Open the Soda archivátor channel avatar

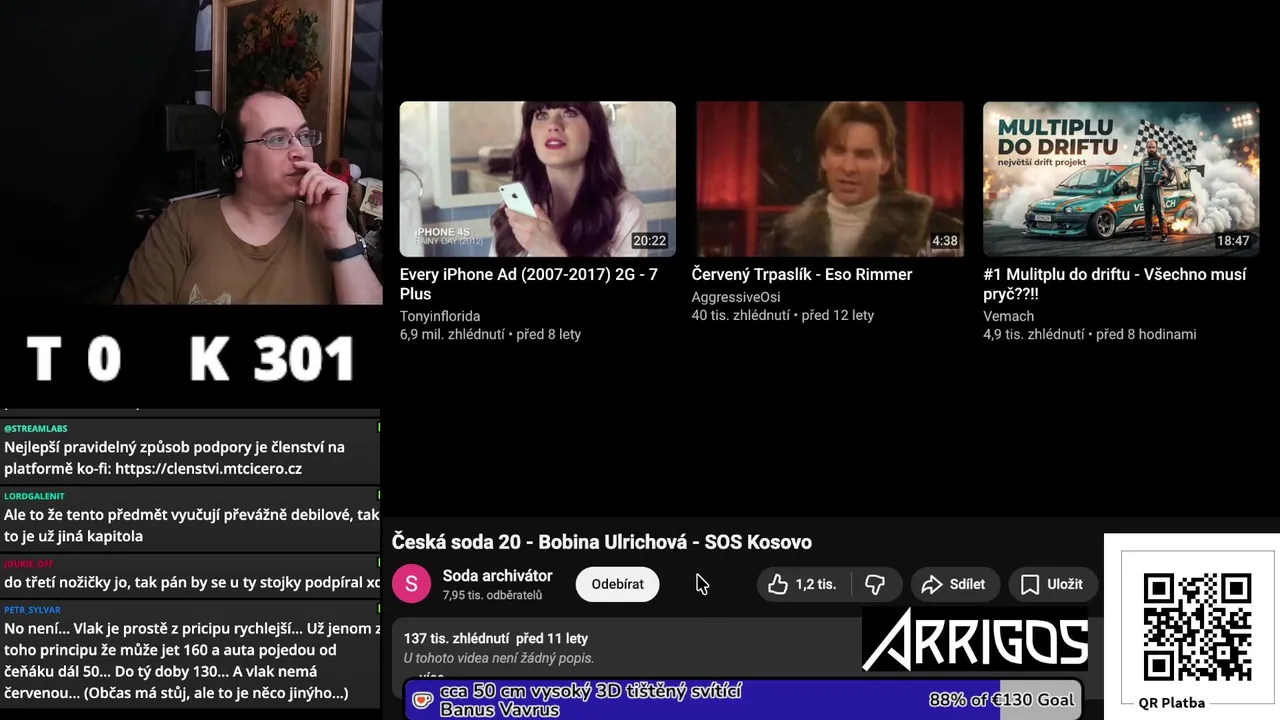(411, 584)
